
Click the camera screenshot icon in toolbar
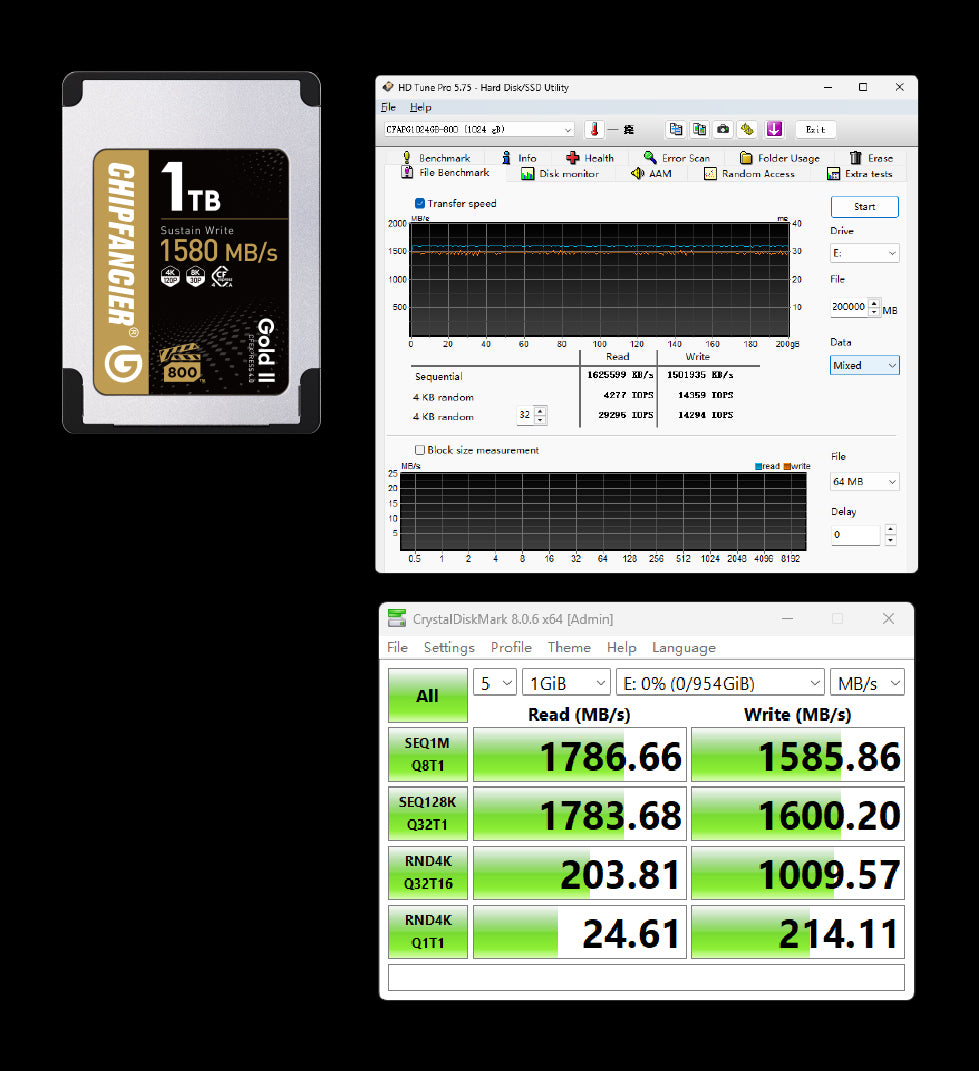pyautogui.click(x=723, y=129)
